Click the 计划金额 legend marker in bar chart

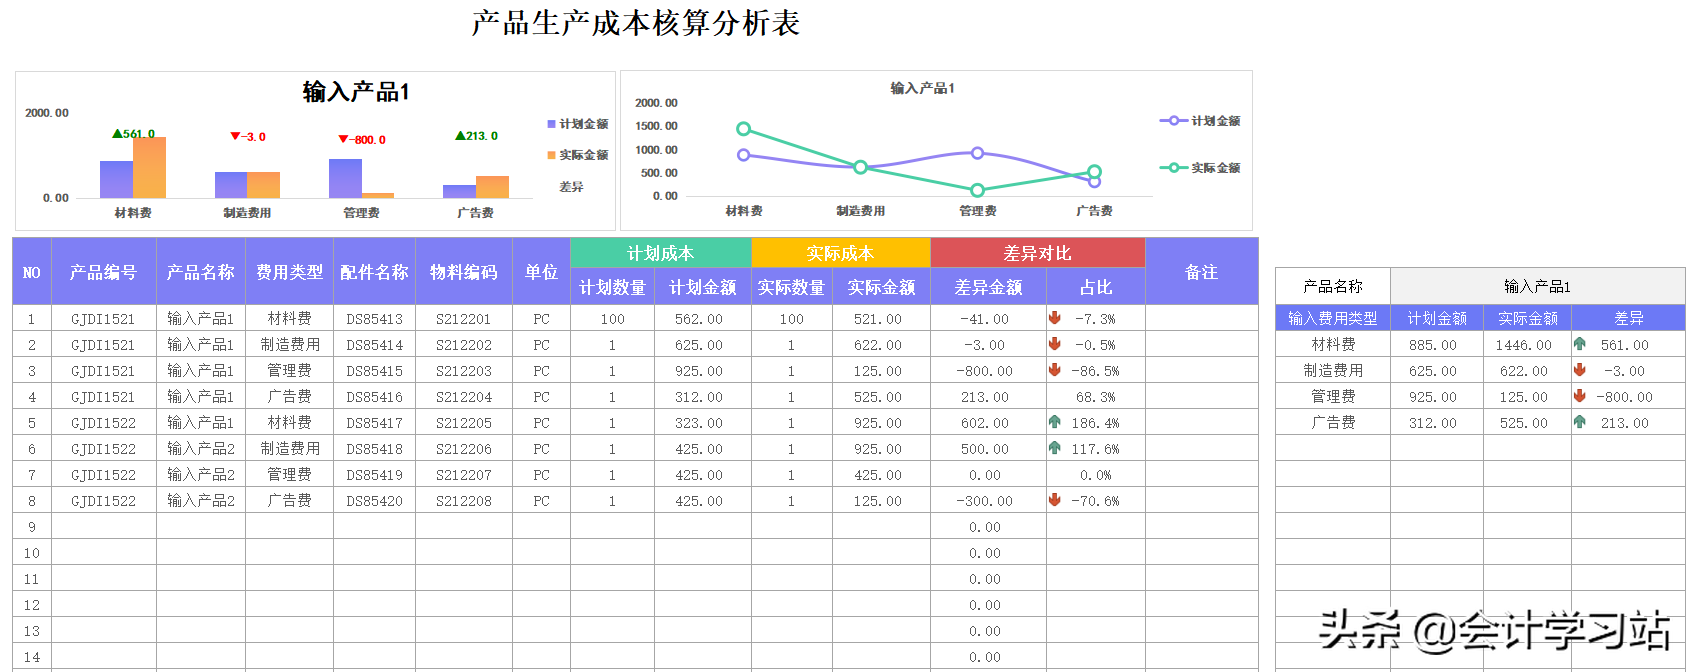551,124
